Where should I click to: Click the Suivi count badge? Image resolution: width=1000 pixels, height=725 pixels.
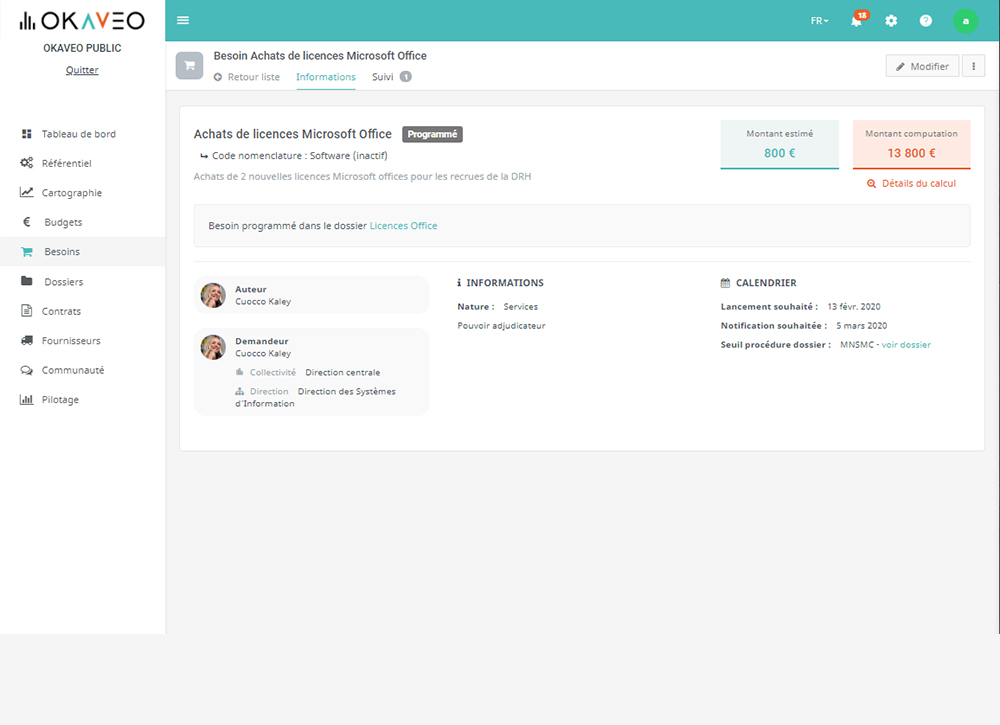pos(406,77)
